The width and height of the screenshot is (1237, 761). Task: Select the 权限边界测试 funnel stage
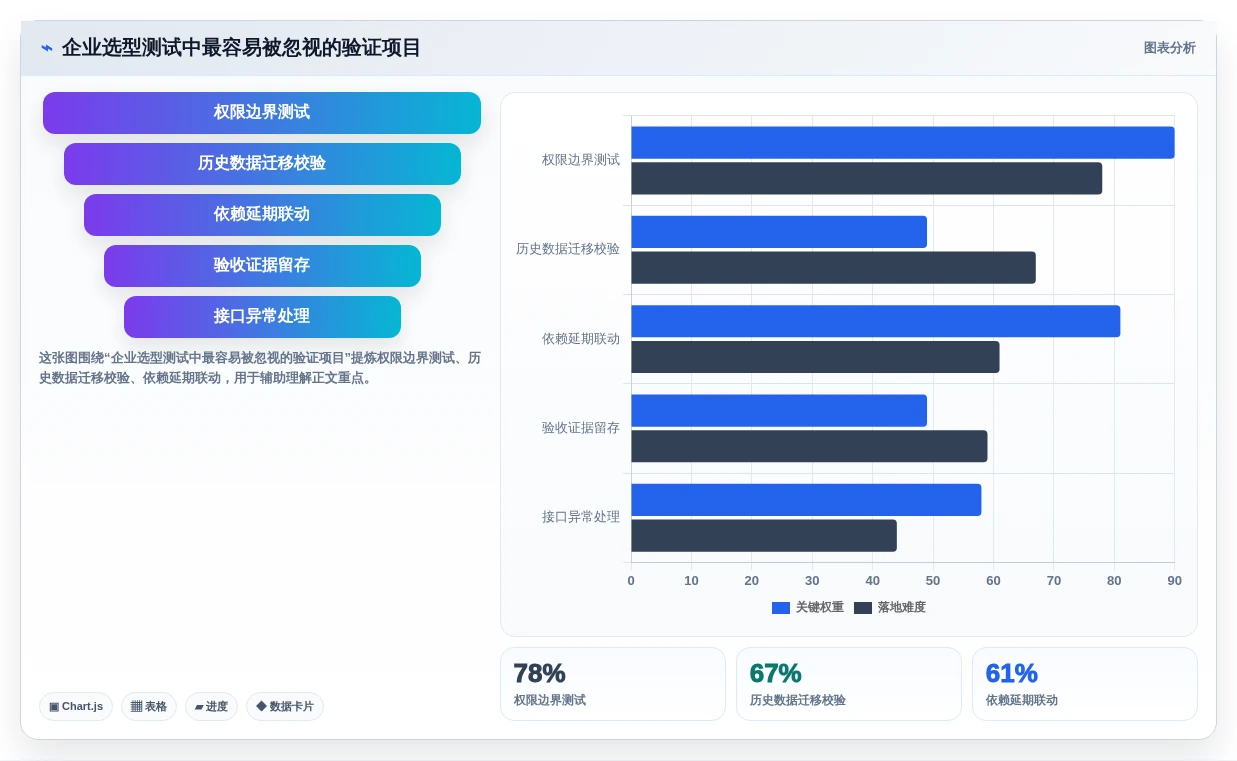262,113
